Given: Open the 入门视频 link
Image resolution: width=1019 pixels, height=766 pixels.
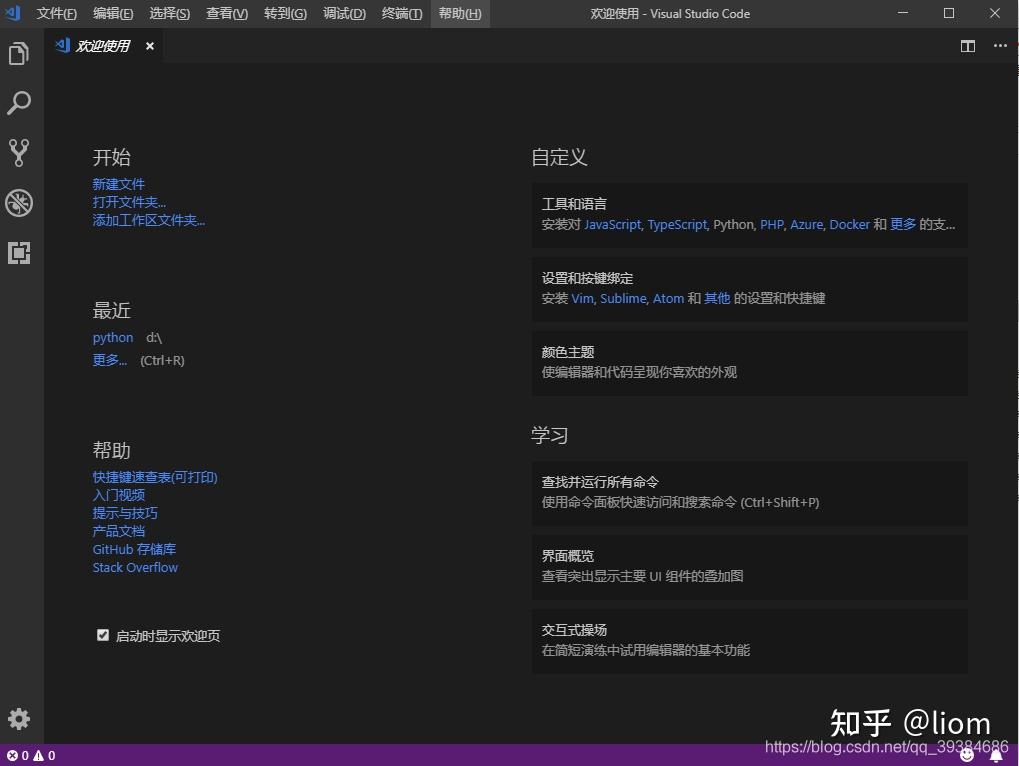Looking at the screenshot, I should pos(118,495).
